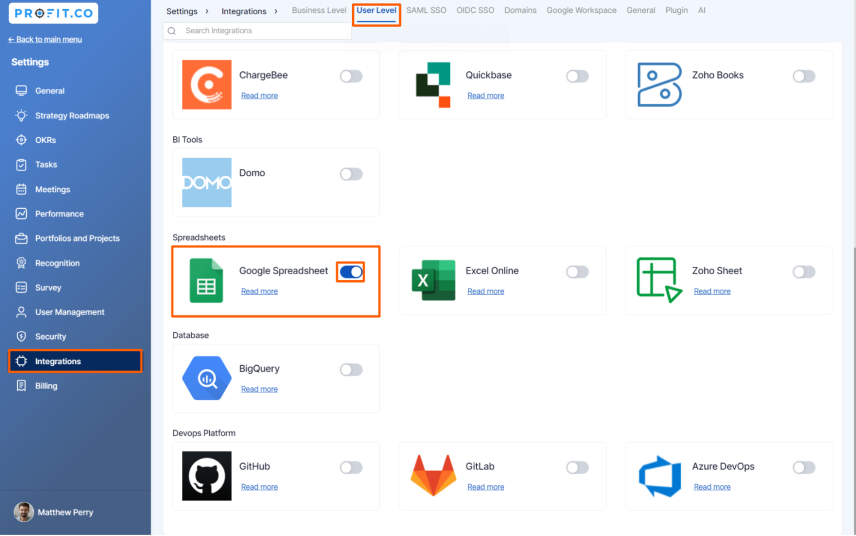Turn on the Azure DevOps toggle

(804, 467)
